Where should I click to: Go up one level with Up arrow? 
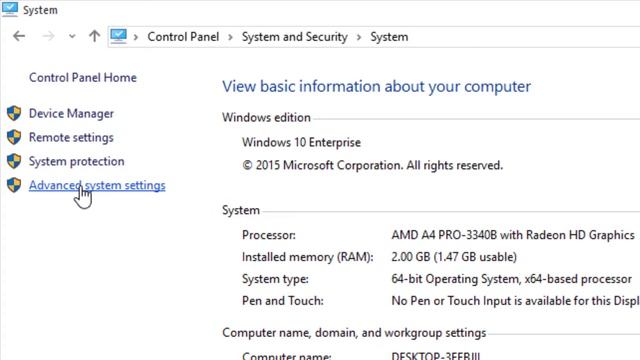[94, 36]
